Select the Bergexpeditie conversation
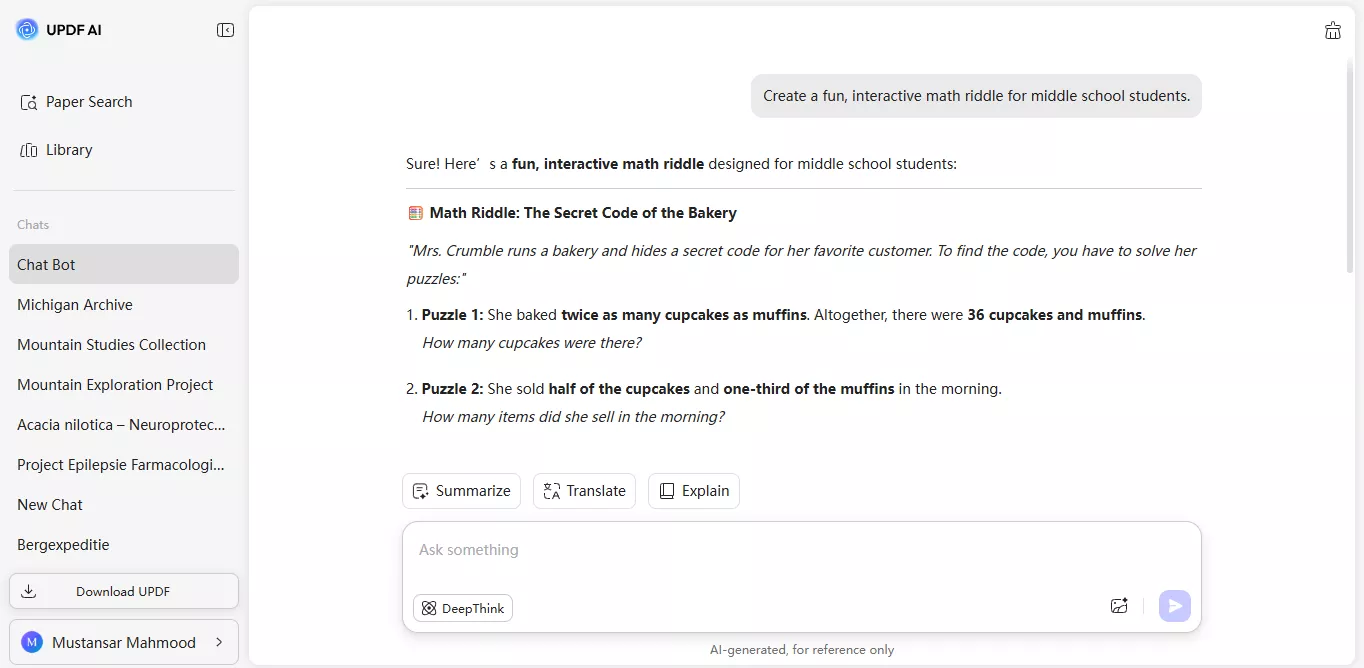 point(62,544)
